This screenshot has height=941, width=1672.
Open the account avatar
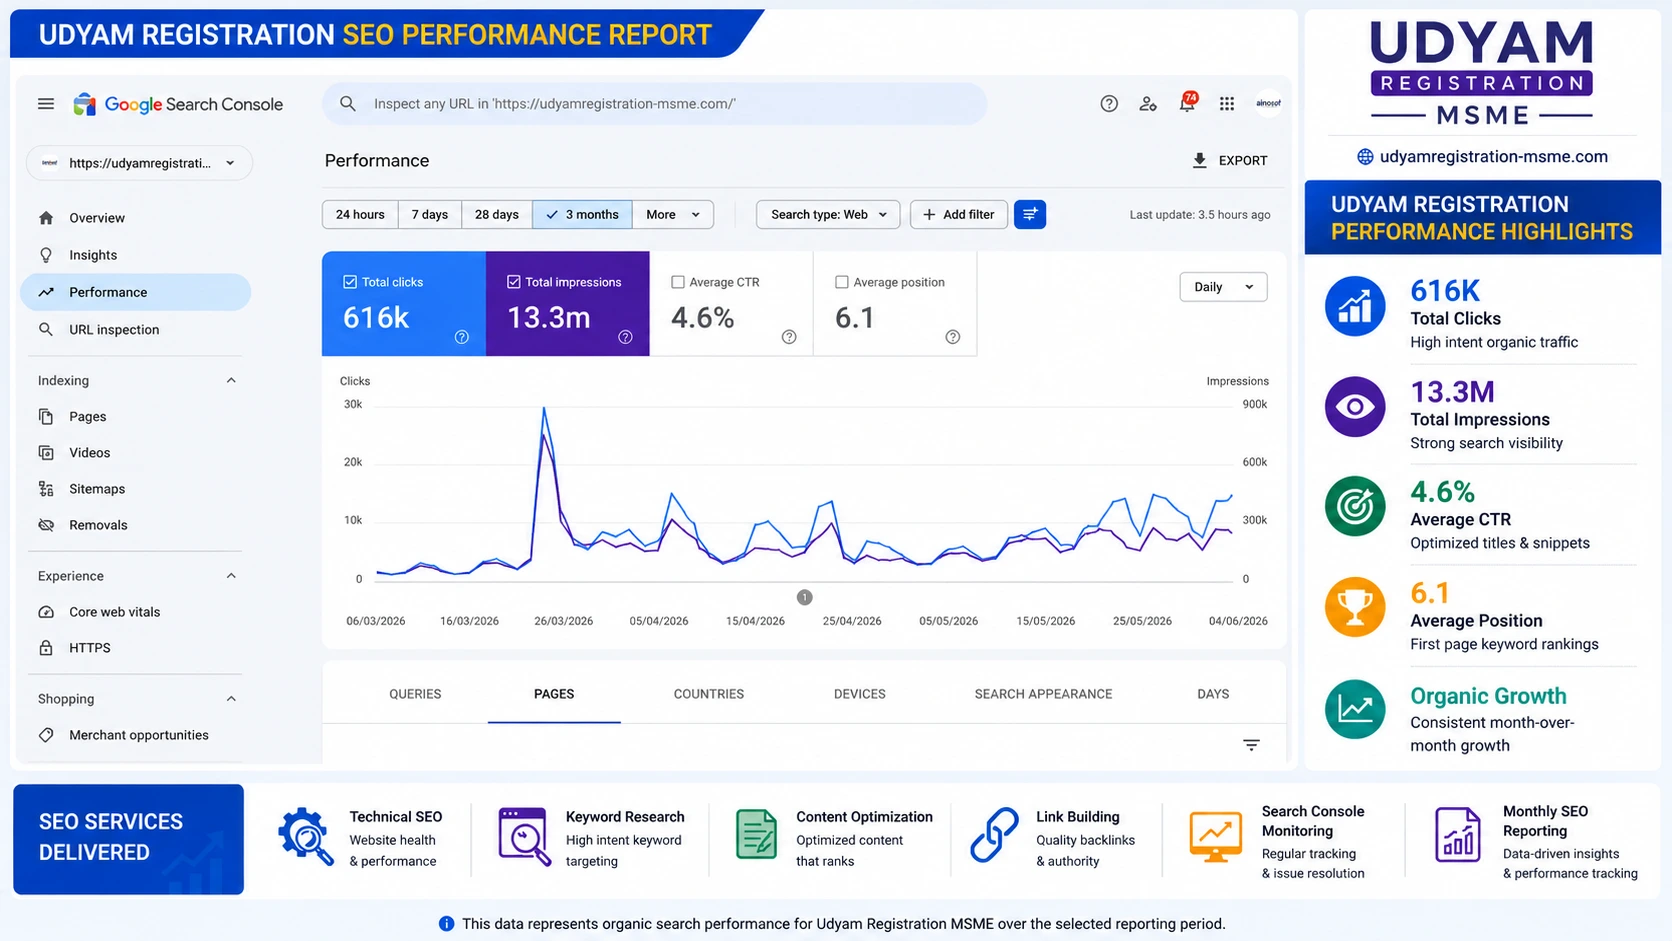coord(1268,103)
